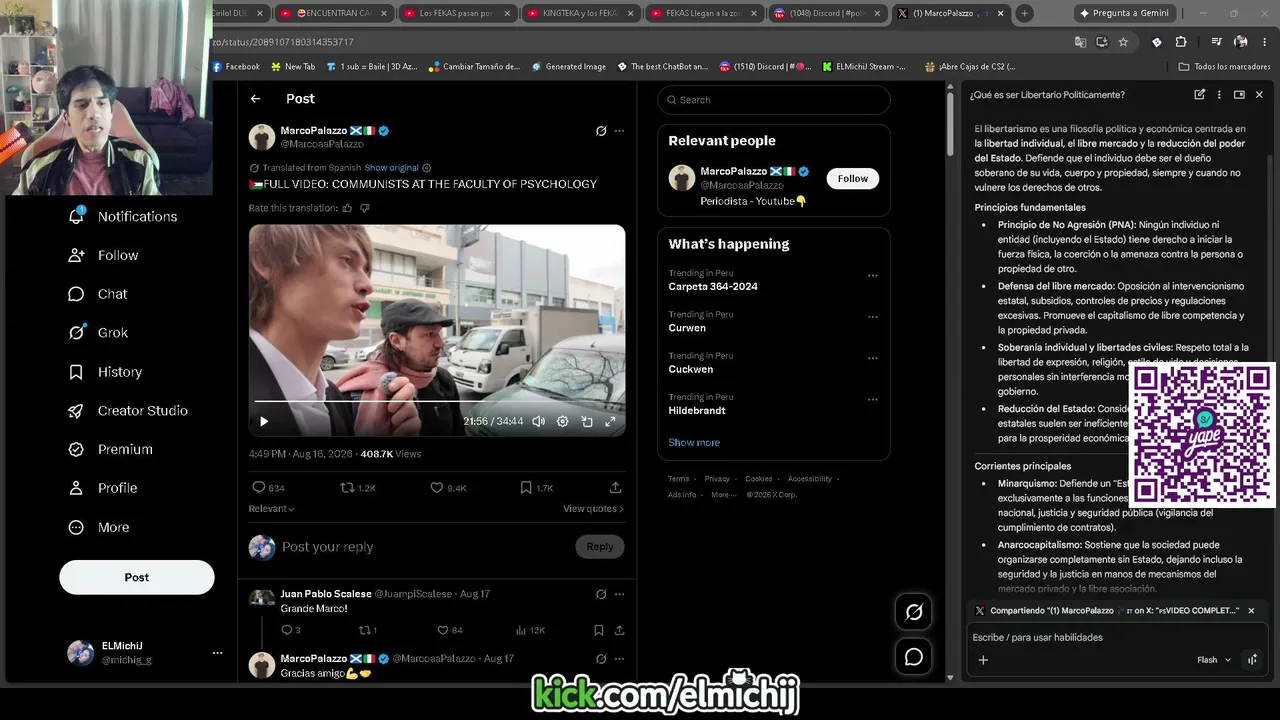Switch to KINGTEKA y los FEKAS tab

pos(581,13)
